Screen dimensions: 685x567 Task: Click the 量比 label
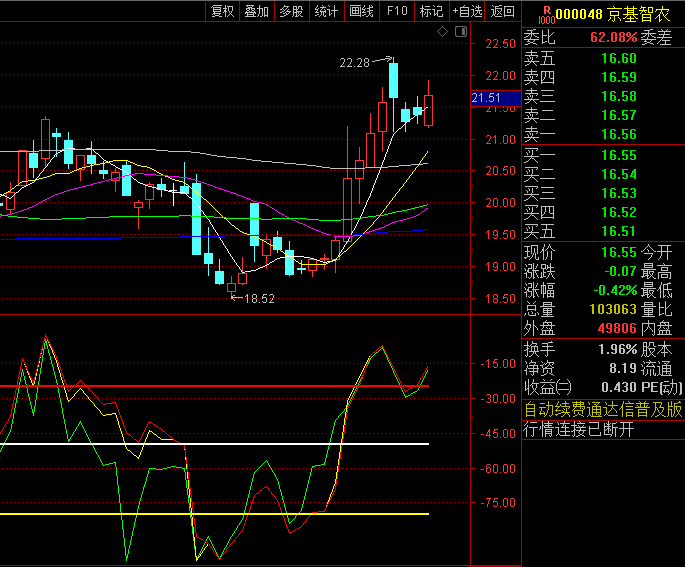(x=656, y=309)
